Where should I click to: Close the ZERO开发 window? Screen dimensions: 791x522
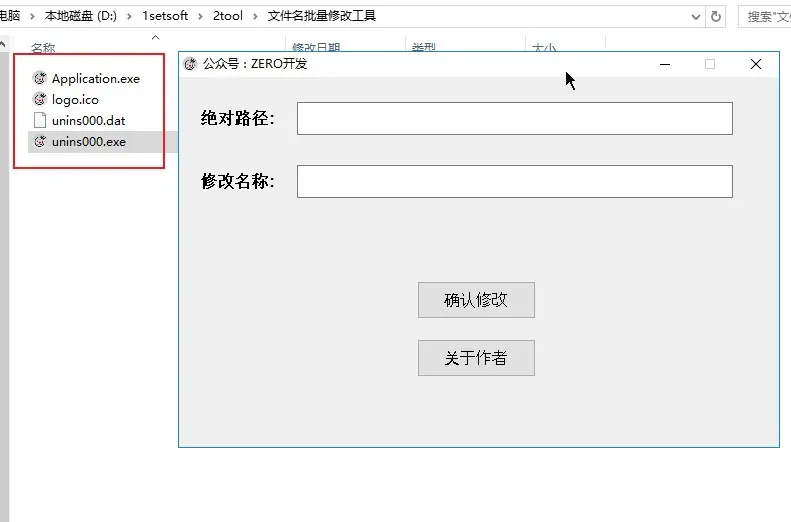[x=756, y=64]
